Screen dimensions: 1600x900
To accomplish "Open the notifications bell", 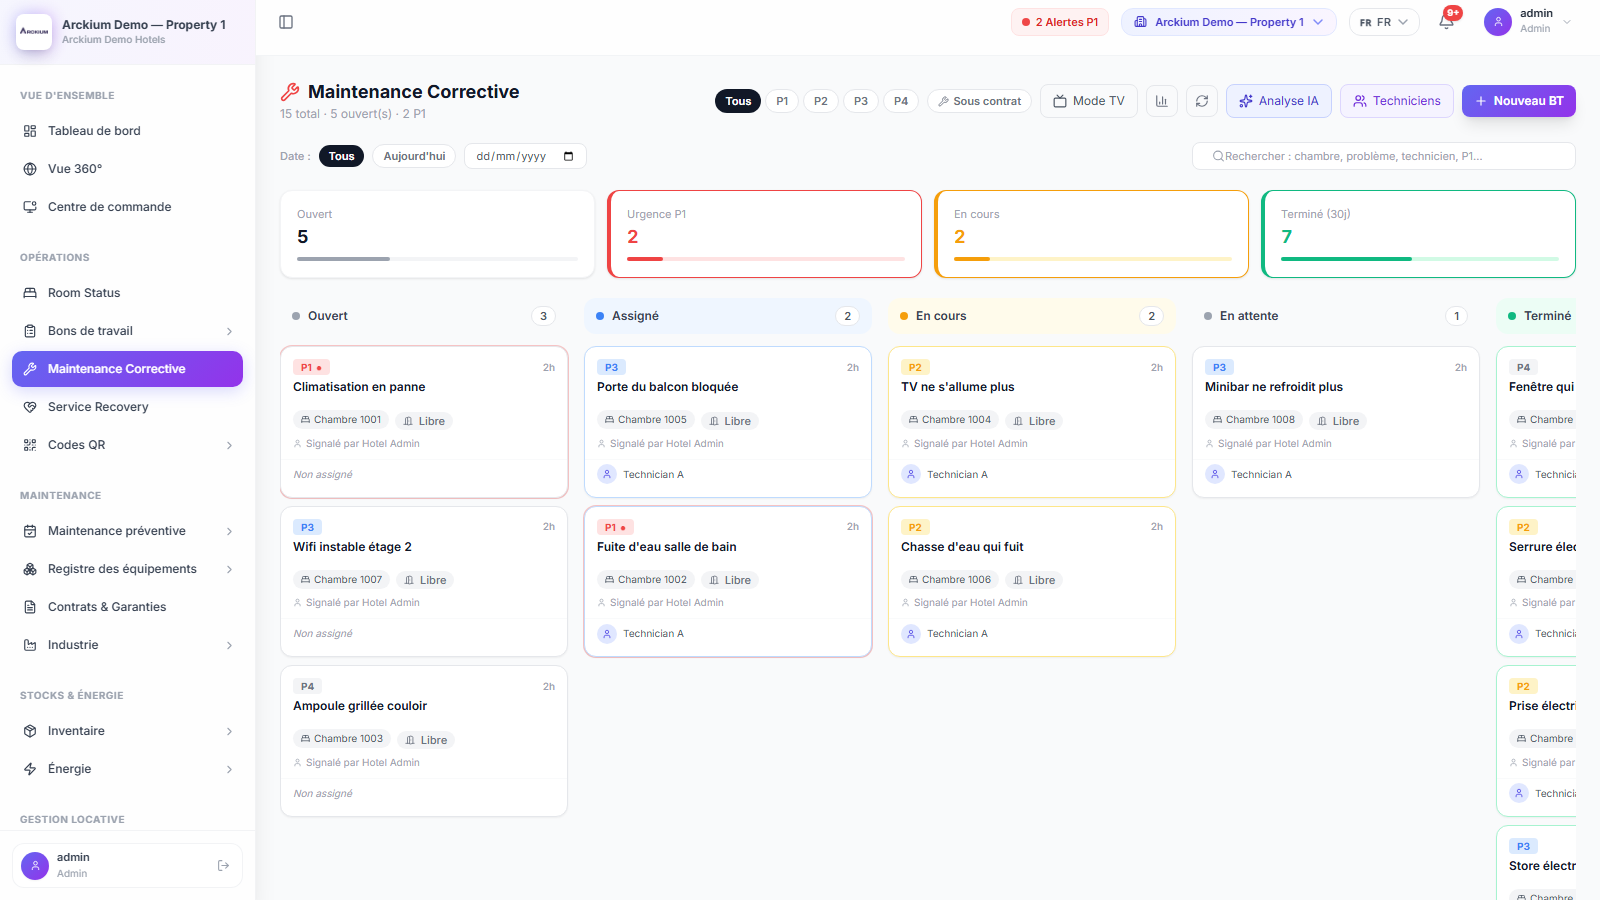I will pyautogui.click(x=1446, y=22).
